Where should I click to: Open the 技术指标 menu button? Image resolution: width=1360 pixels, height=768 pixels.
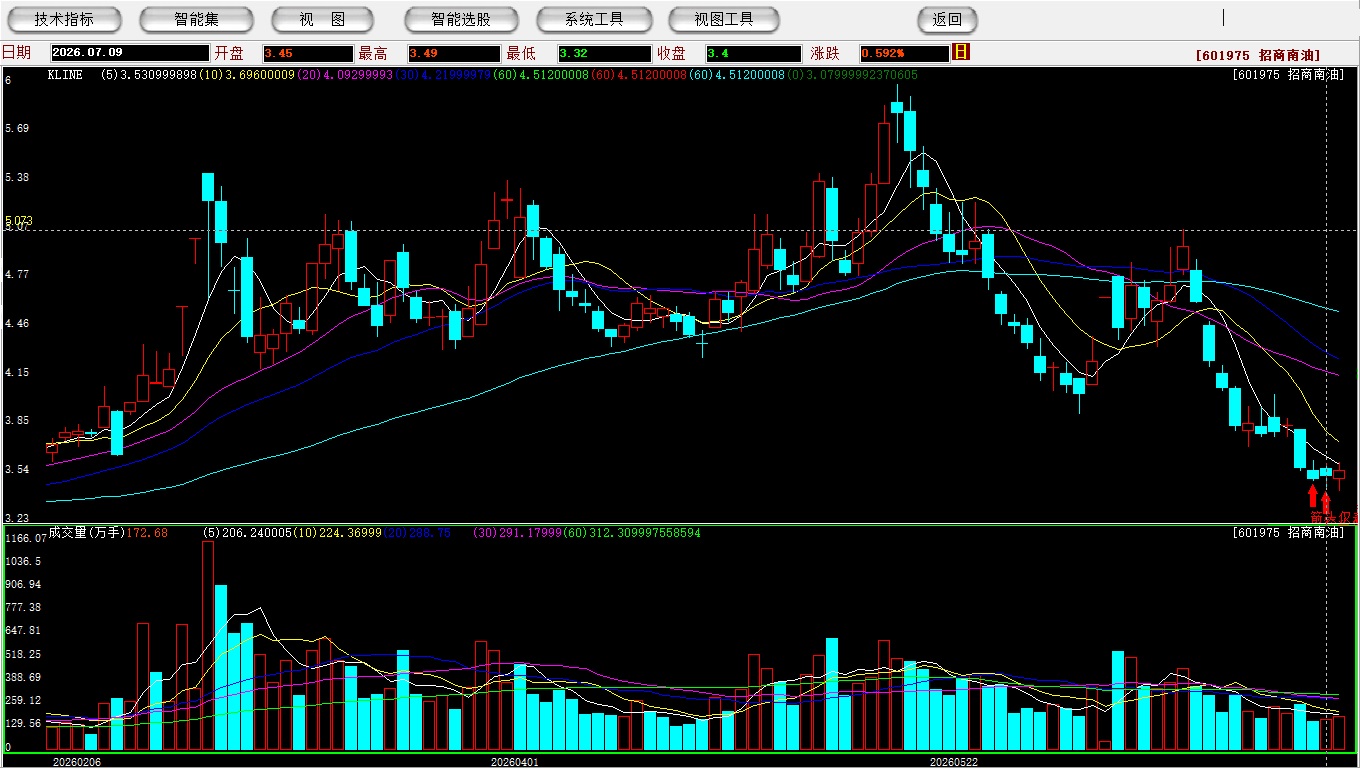click(x=64, y=19)
